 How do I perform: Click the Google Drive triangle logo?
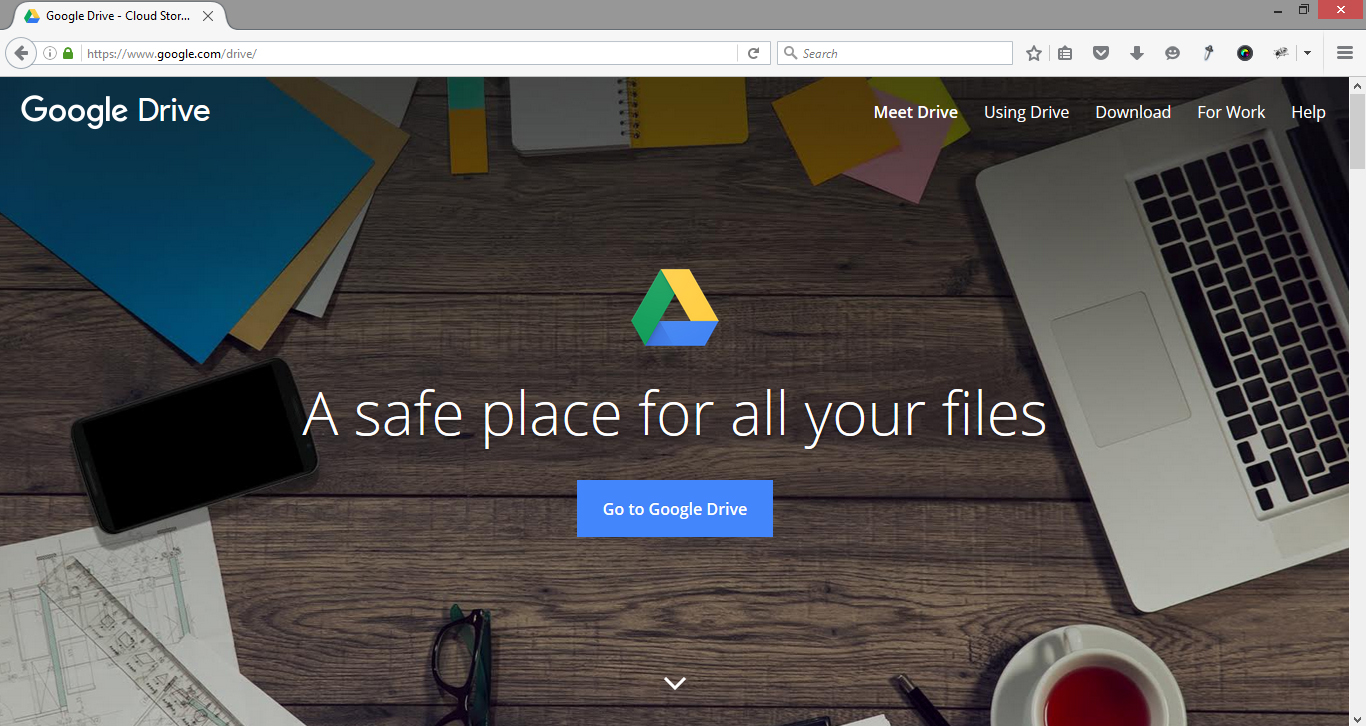(x=675, y=306)
